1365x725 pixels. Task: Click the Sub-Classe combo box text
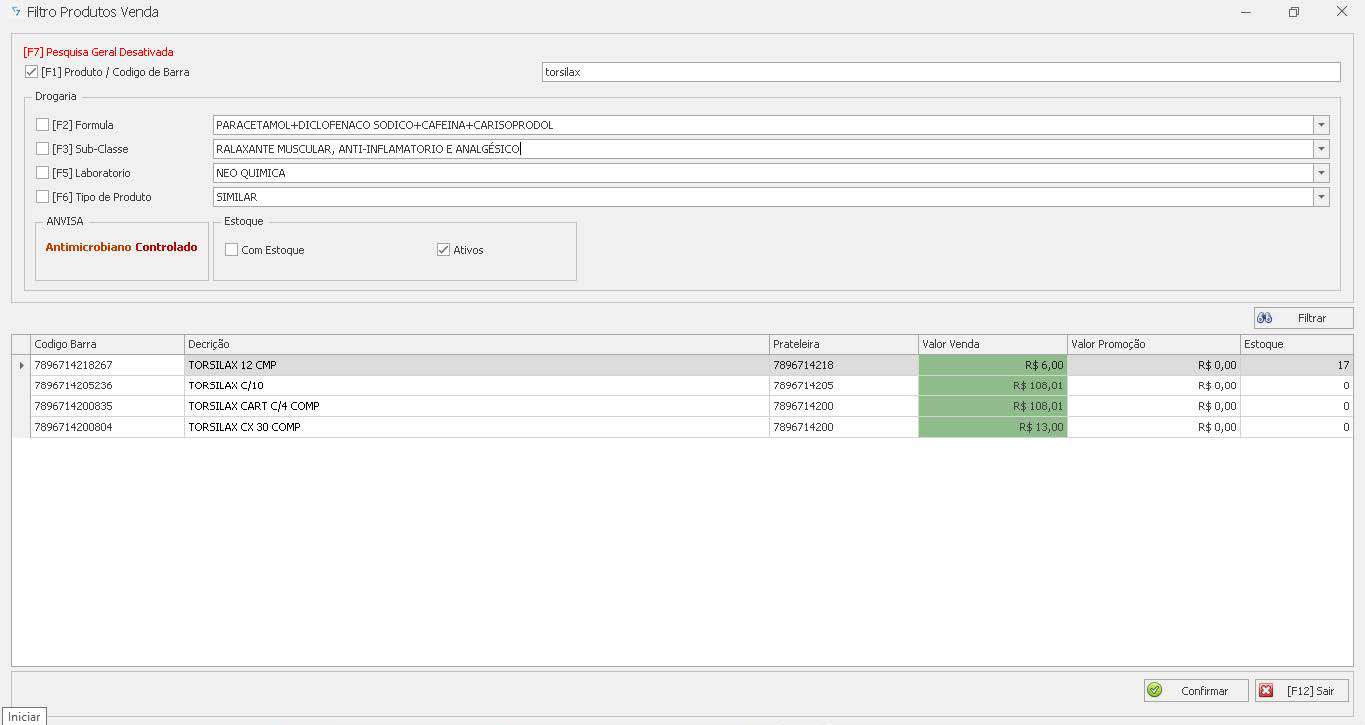[x=763, y=149]
